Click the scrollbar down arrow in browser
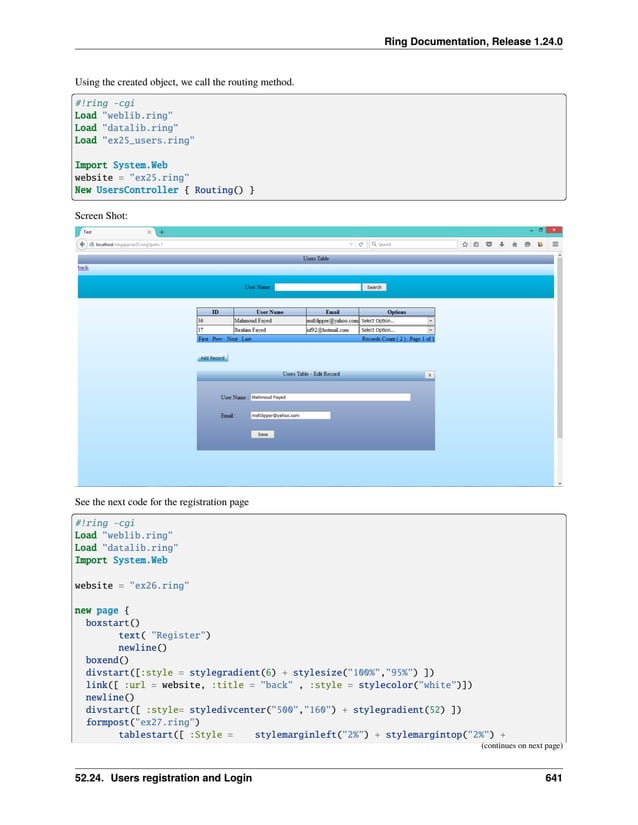The height and width of the screenshot is (825, 638). 560,483
